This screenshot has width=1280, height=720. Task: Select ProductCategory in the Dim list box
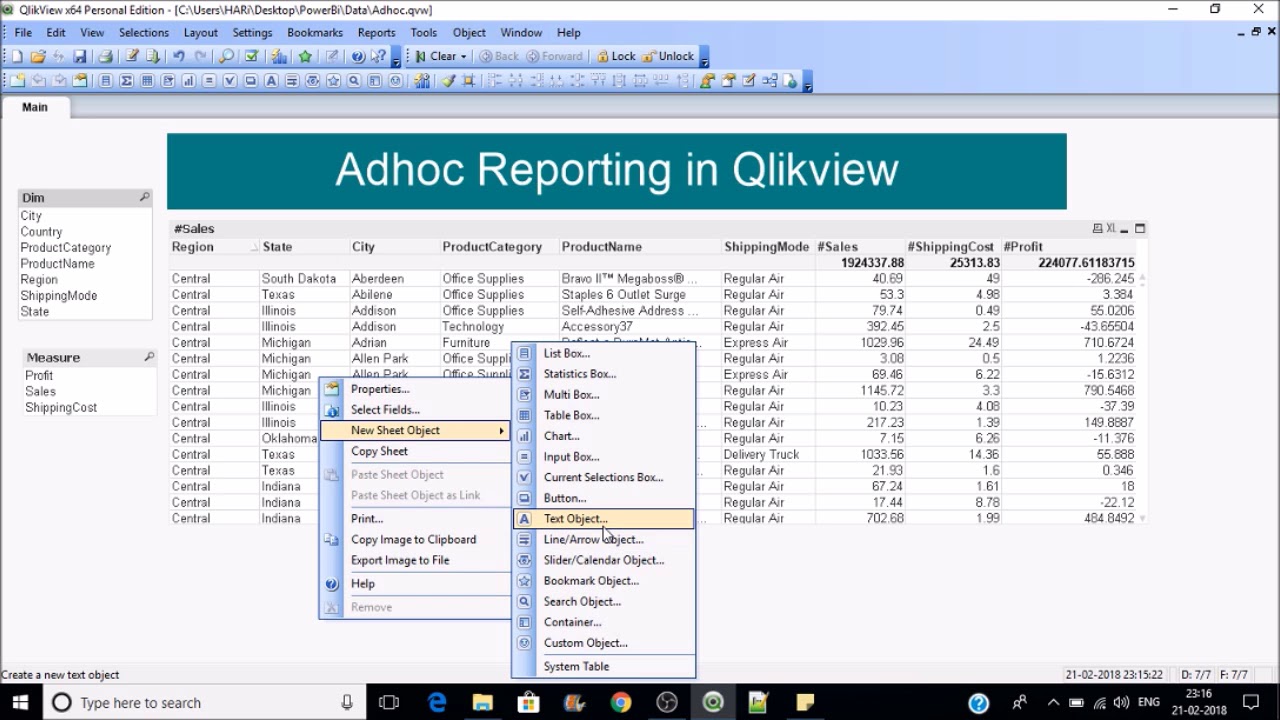(x=66, y=248)
